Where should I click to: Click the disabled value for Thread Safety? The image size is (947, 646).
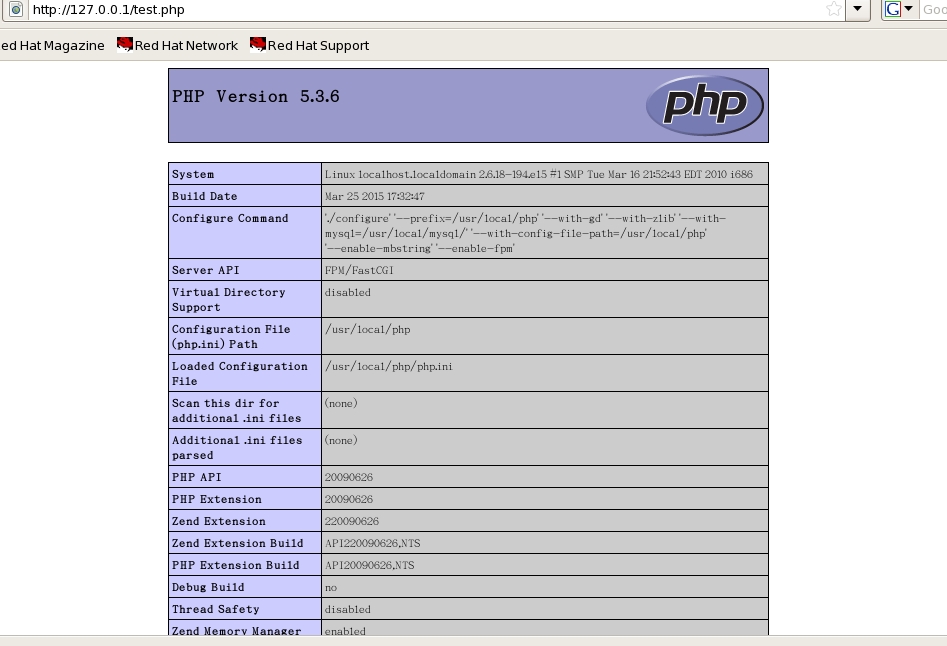pos(347,610)
